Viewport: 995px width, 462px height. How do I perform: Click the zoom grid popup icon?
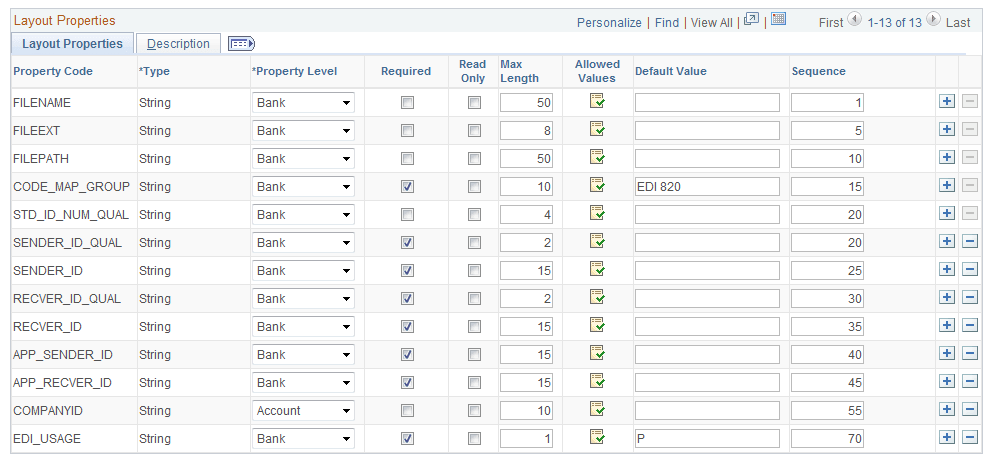click(751, 19)
